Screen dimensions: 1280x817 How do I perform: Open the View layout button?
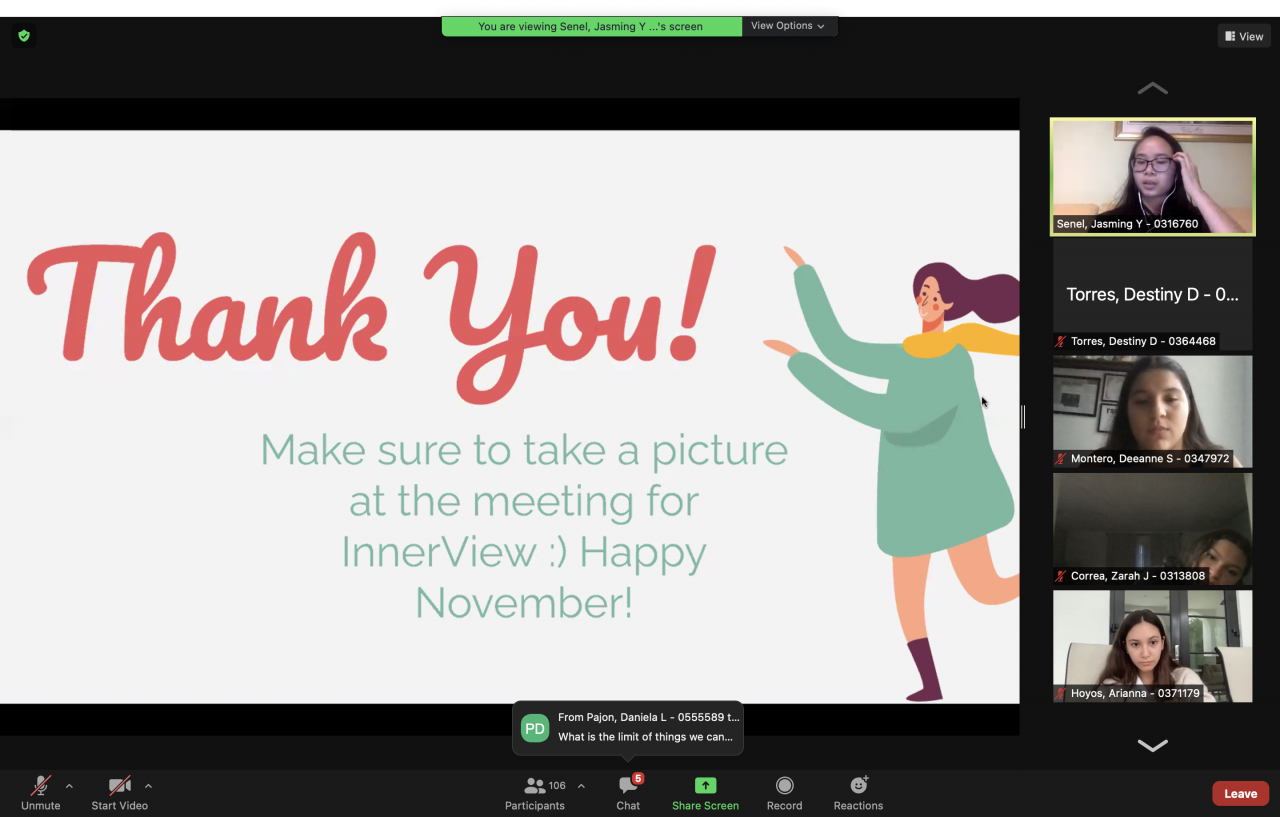point(1244,36)
